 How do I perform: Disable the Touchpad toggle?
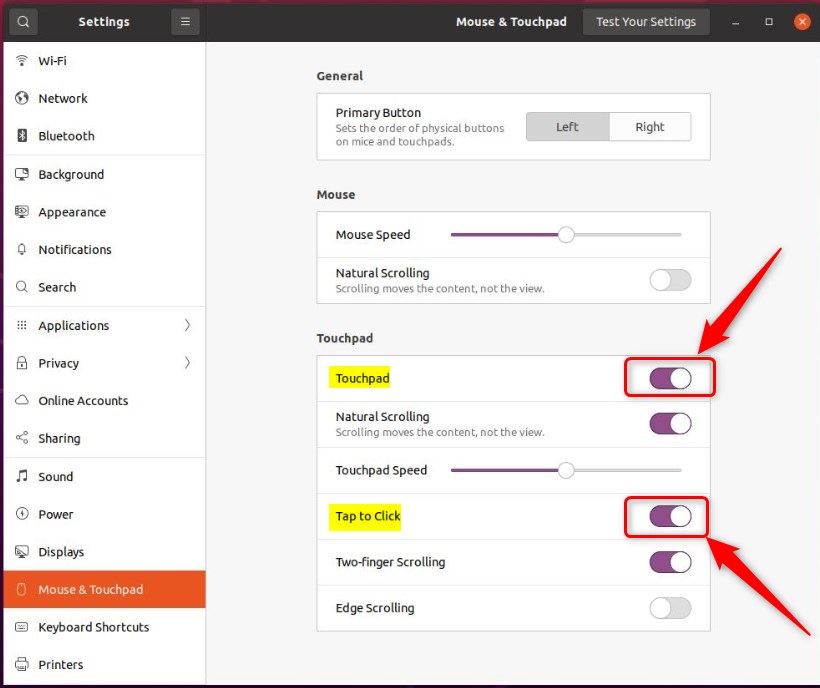[x=669, y=377]
